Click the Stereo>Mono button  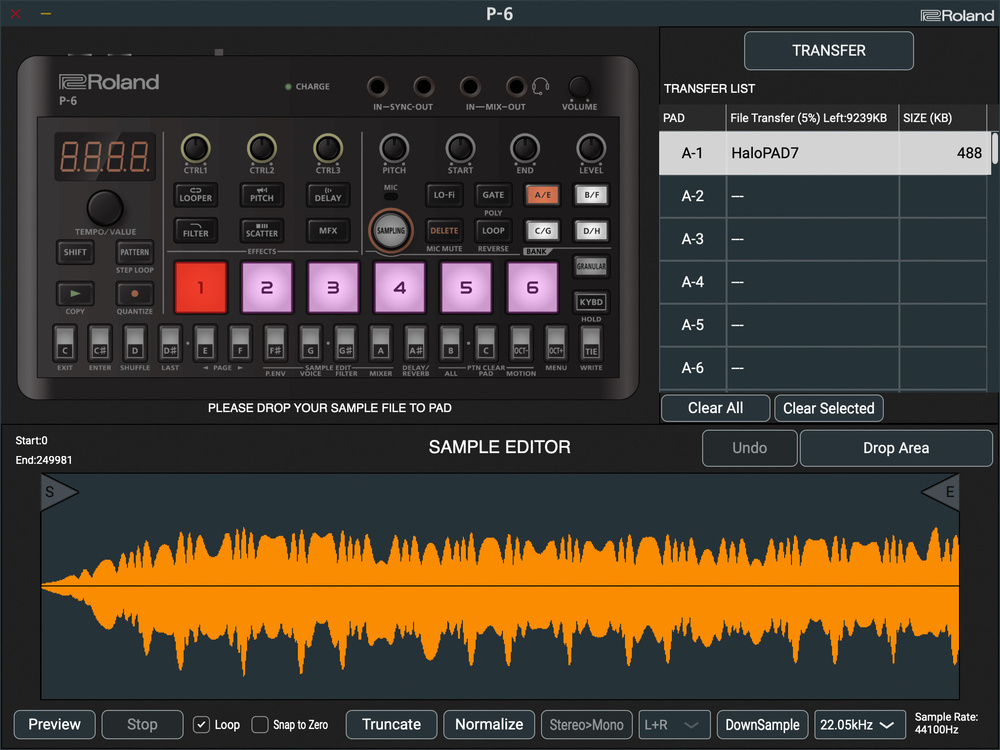587,724
